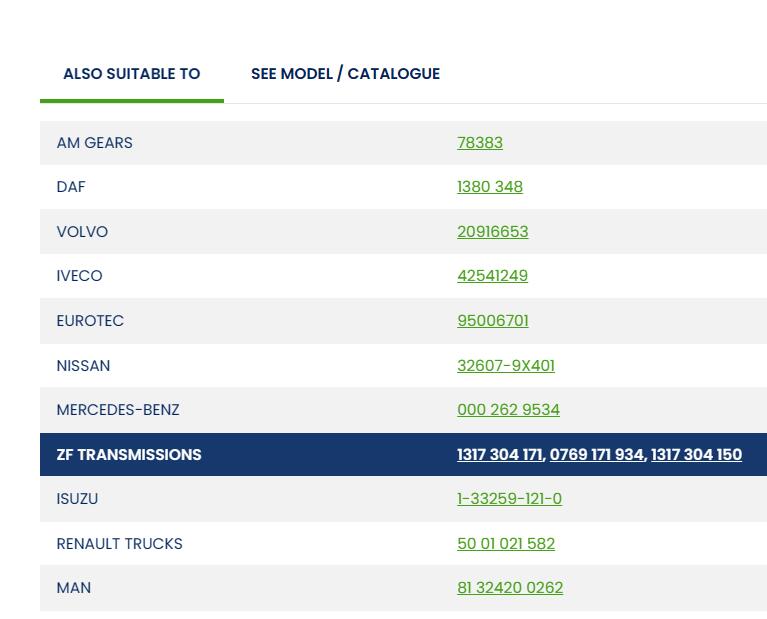Open Eurotec reference 95006701
The width and height of the screenshot is (767, 619).
pos(493,321)
